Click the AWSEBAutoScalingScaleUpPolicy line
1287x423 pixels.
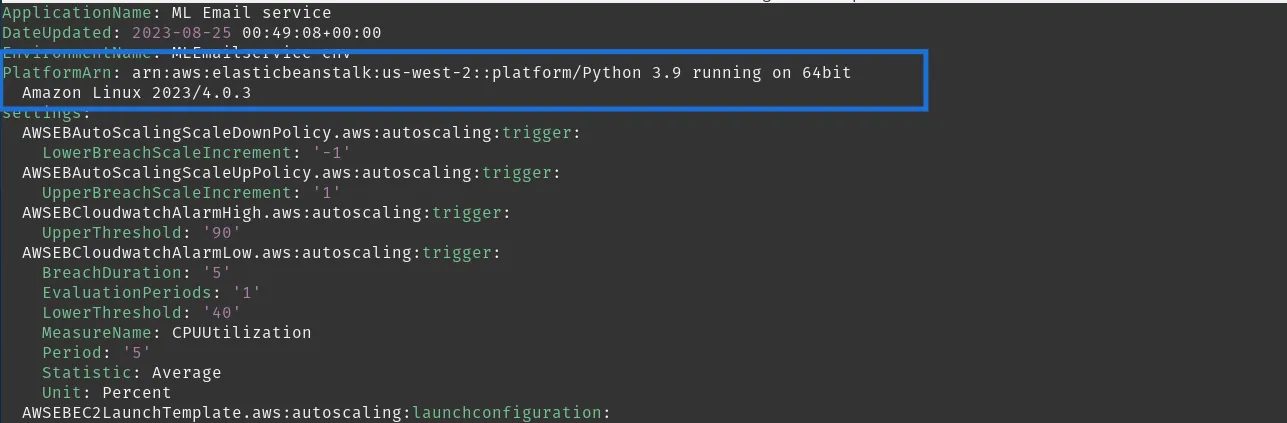click(290, 173)
